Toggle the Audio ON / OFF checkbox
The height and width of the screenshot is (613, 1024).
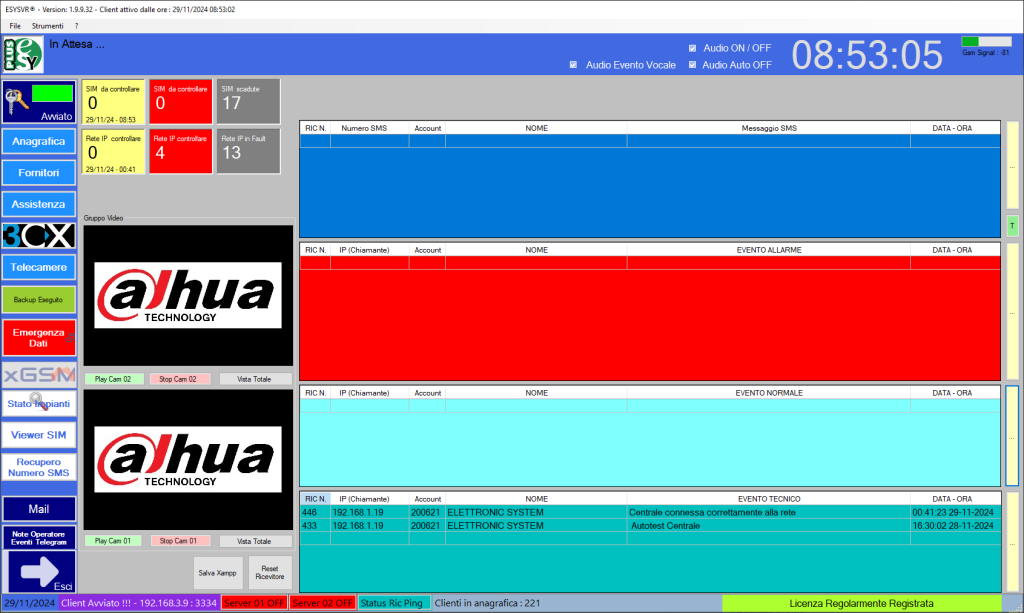(x=692, y=48)
